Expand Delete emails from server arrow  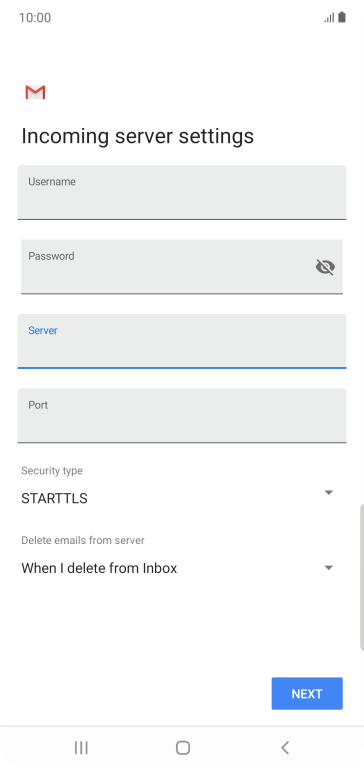coord(329,568)
